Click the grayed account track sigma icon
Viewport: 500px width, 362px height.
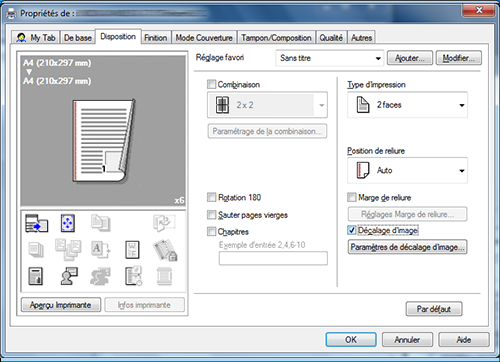(100, 276)
